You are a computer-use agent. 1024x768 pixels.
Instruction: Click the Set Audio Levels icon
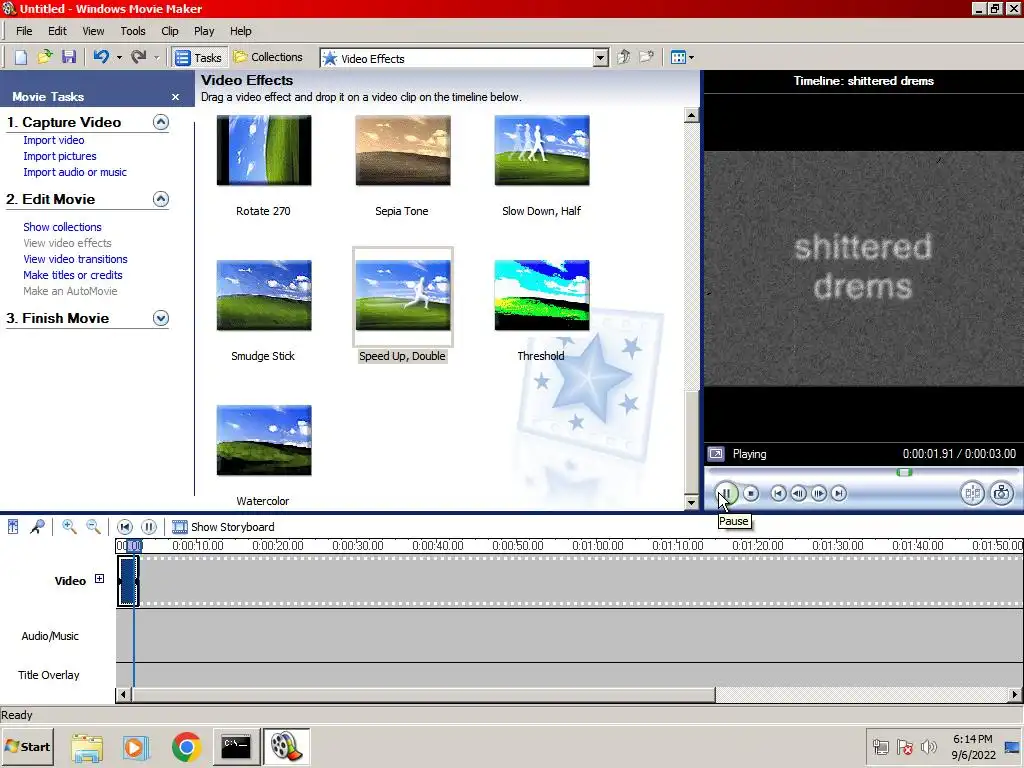tap(13, 526)
